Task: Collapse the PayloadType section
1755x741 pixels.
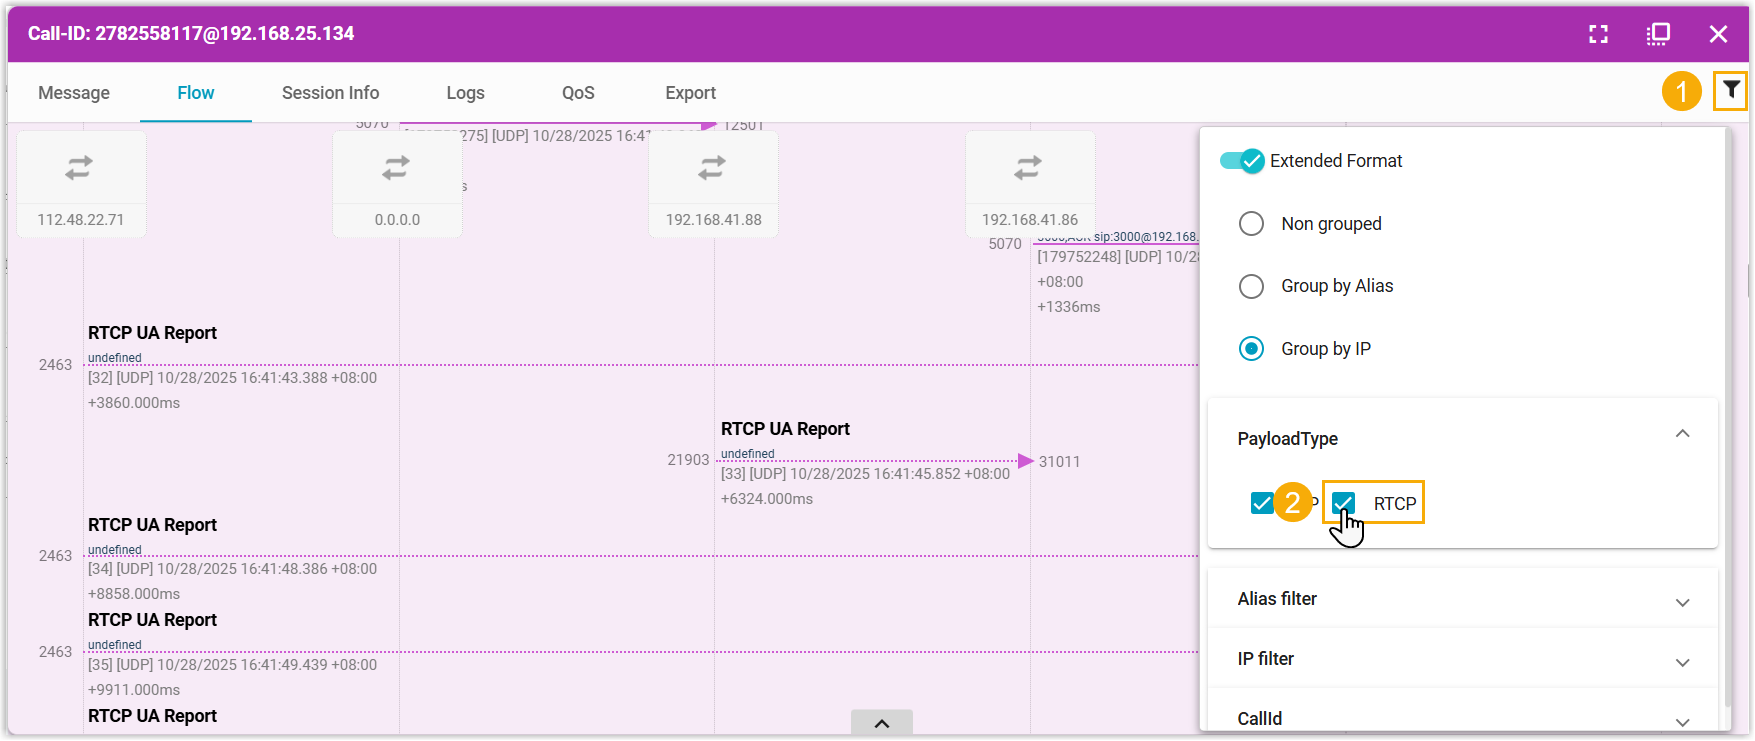Action: (1682, 434)
